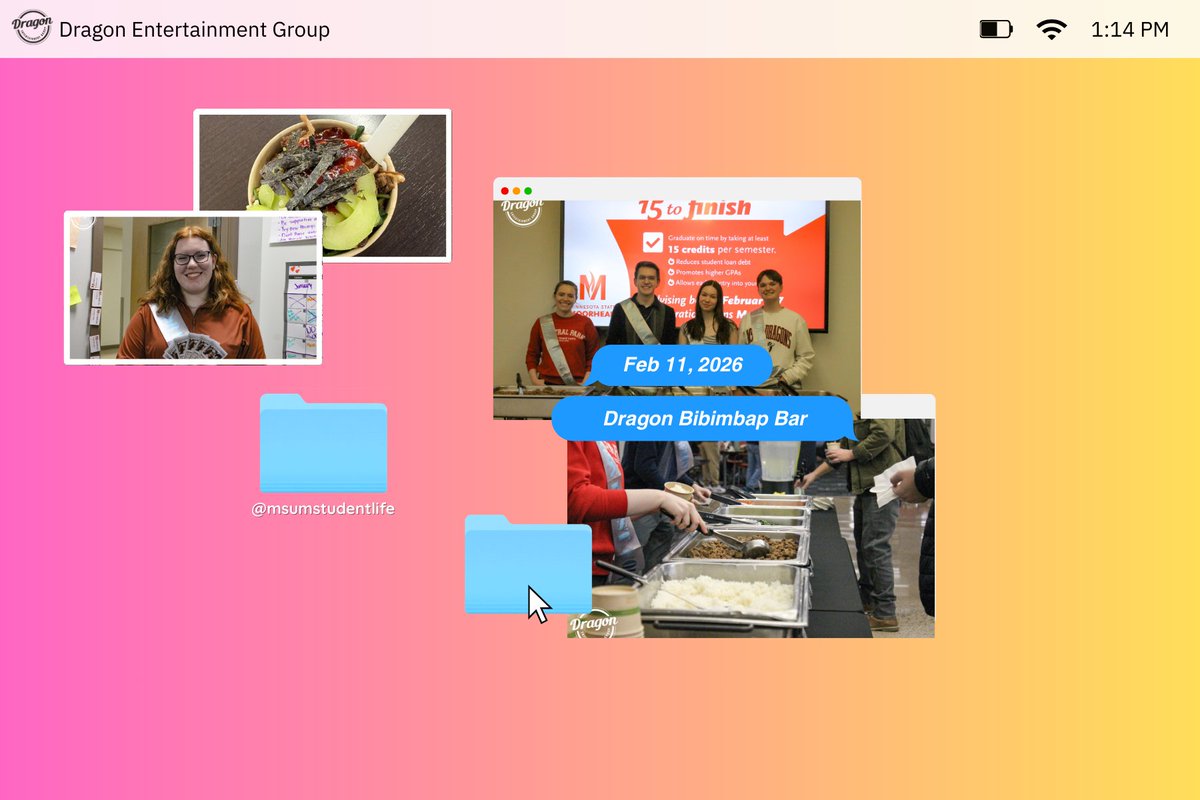Click the Dragon logo in top bar

32,28
